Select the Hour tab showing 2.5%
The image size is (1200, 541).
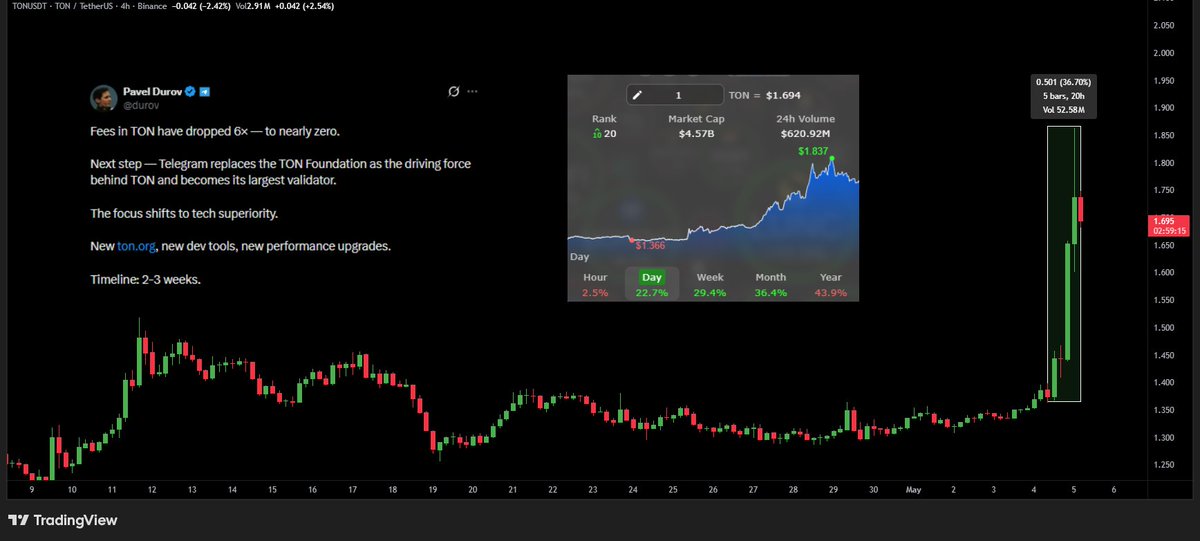click(x=595, y=284)
